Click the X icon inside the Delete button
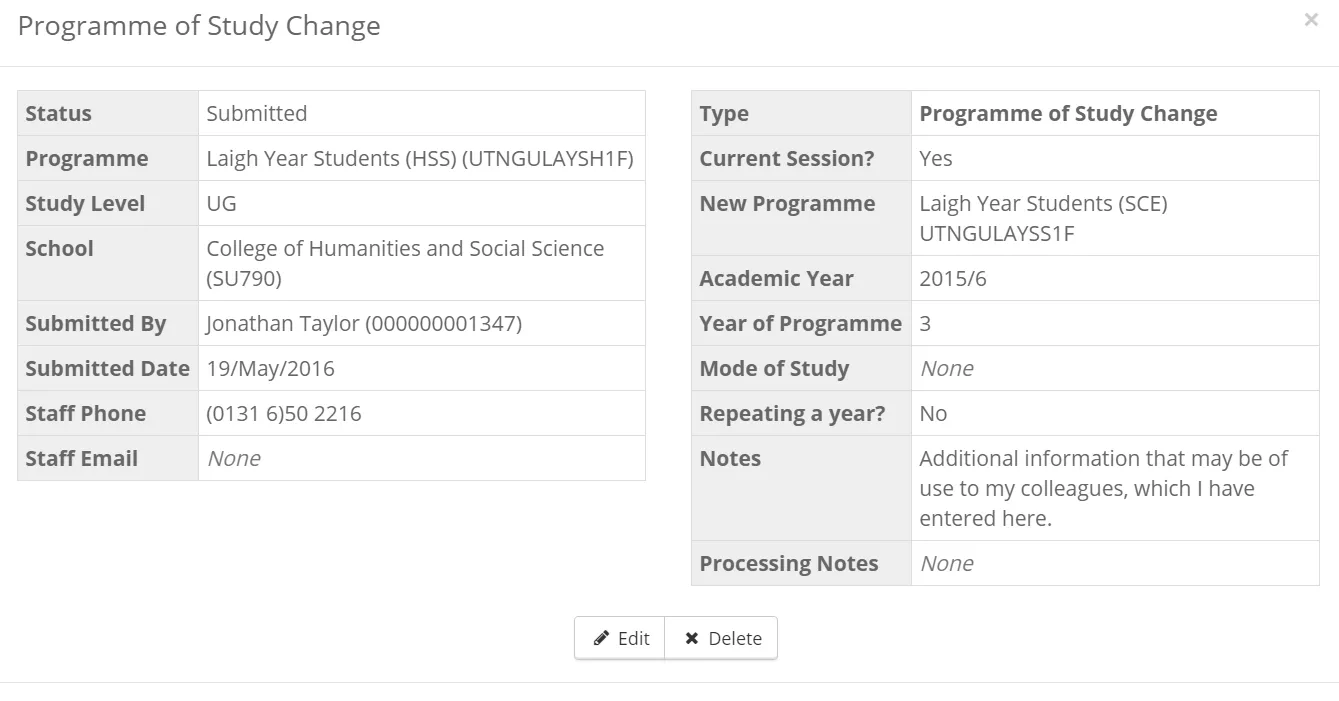 tap(691, 637)
